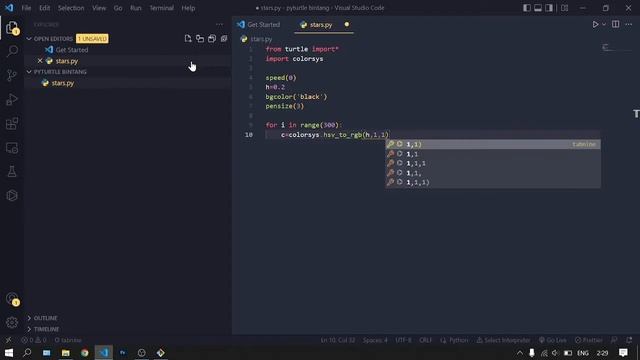This screenshot has width=640, height=360.
Task: Switch to the Get Started tab
Action: (259, 24)
